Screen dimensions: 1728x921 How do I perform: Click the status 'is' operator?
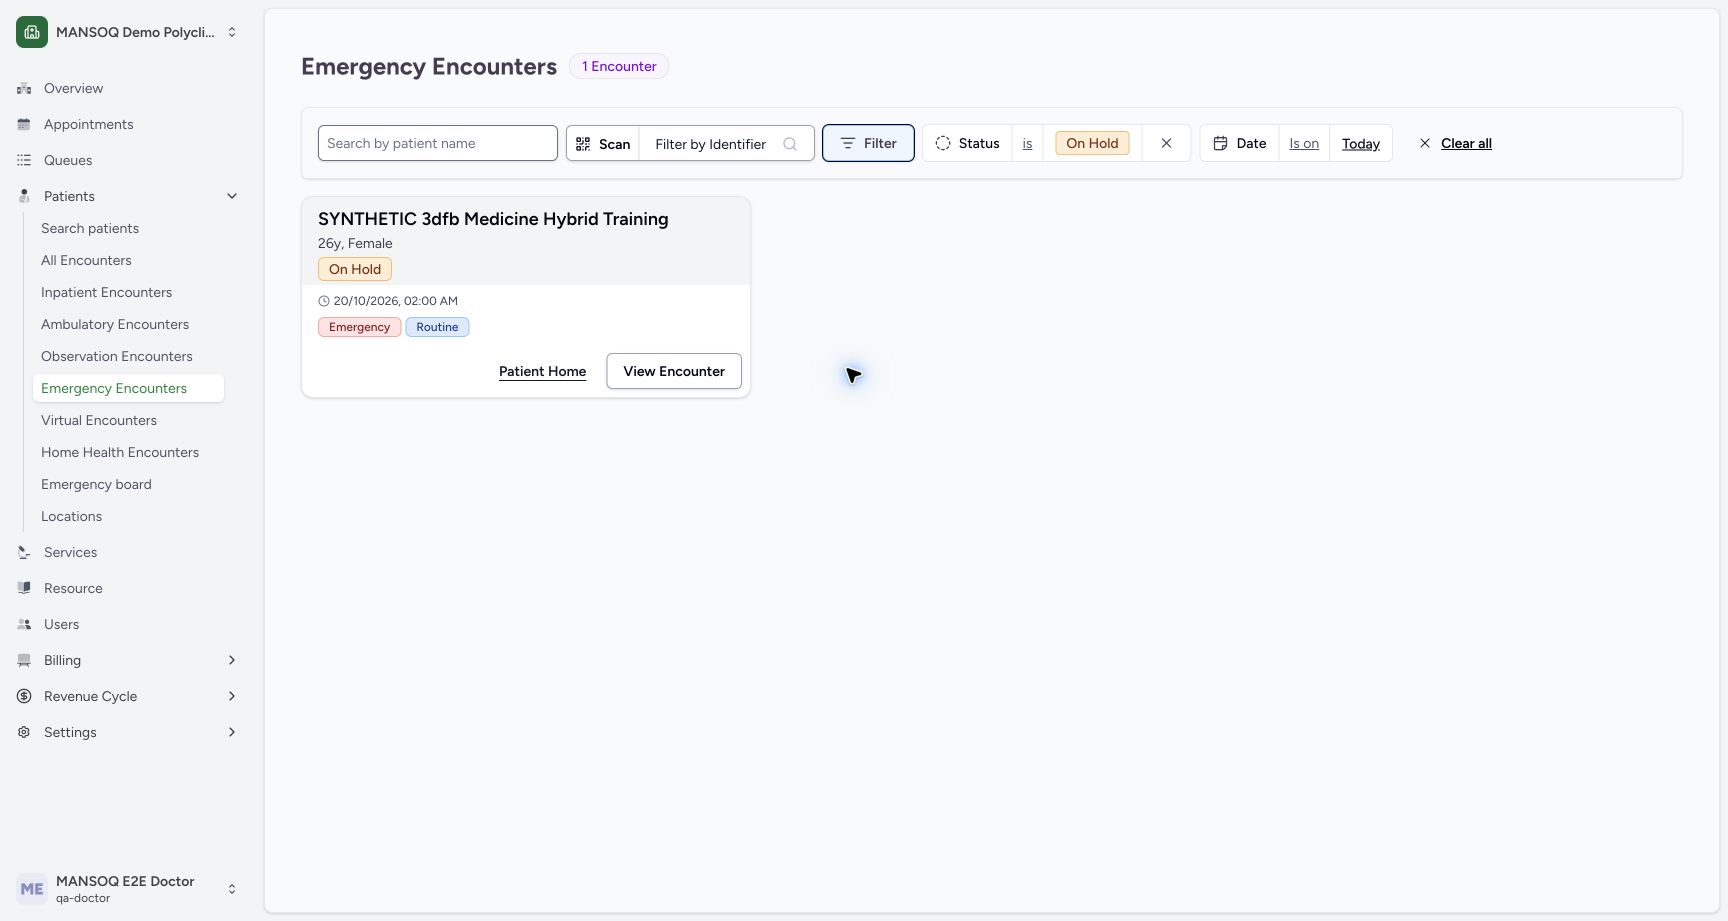tap(1027, 143)
